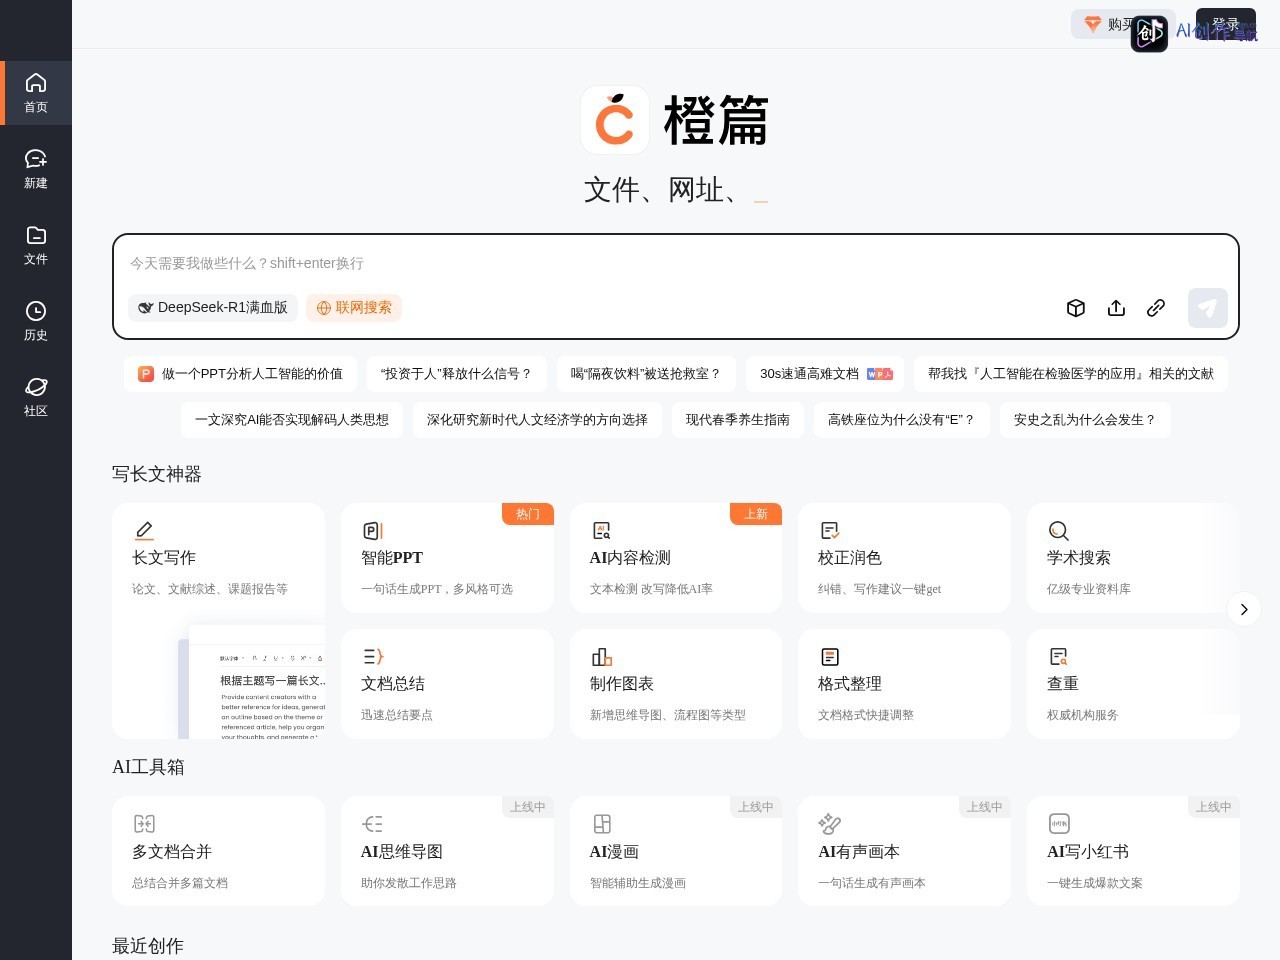
Task: Click the AI内容检测 card icon
Action: tap(601, 531)
